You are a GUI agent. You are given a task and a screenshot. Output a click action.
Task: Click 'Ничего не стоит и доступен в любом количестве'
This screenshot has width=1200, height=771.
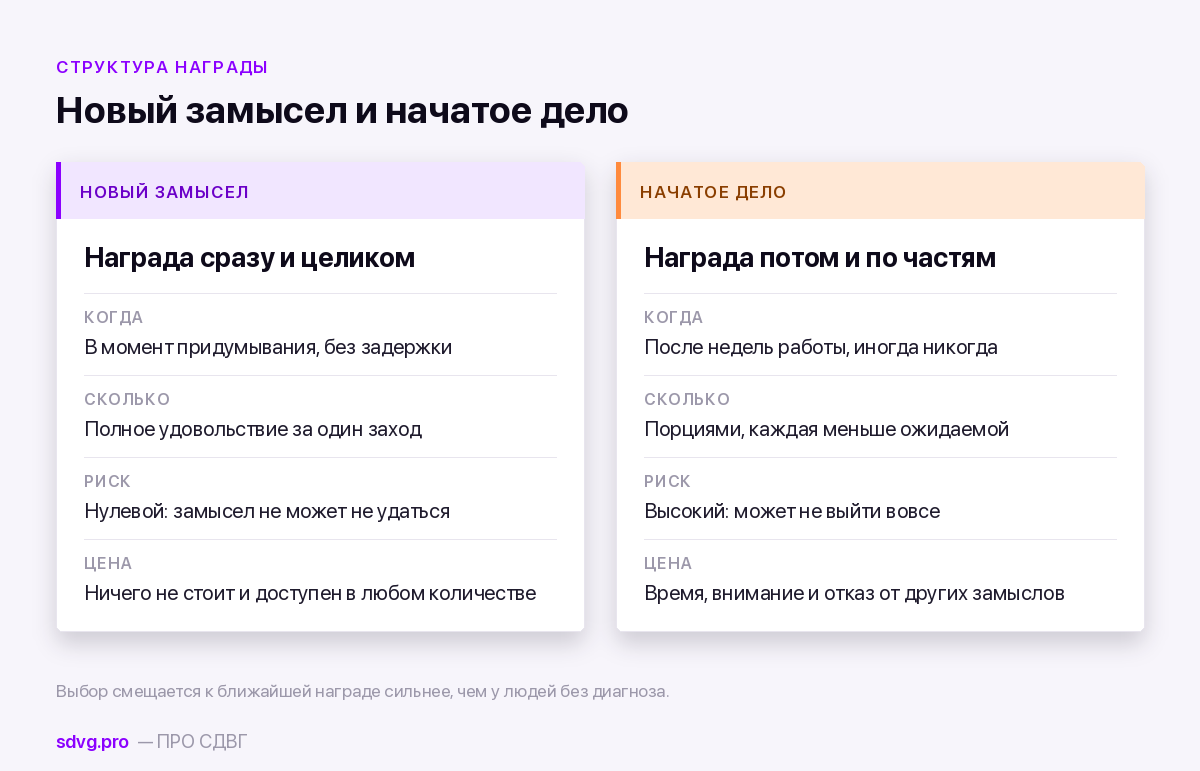[x=310, y=594]
